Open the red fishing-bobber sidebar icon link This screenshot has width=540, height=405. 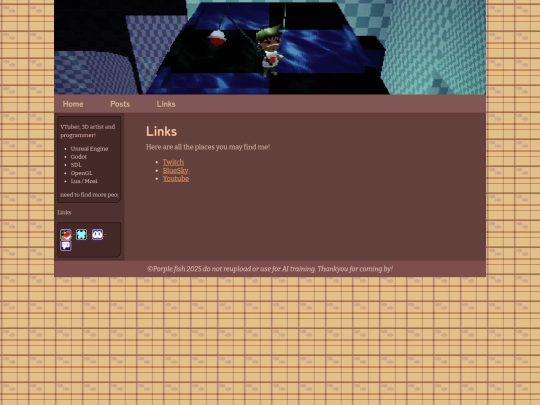pyautogui.click(x=66, y=235)
